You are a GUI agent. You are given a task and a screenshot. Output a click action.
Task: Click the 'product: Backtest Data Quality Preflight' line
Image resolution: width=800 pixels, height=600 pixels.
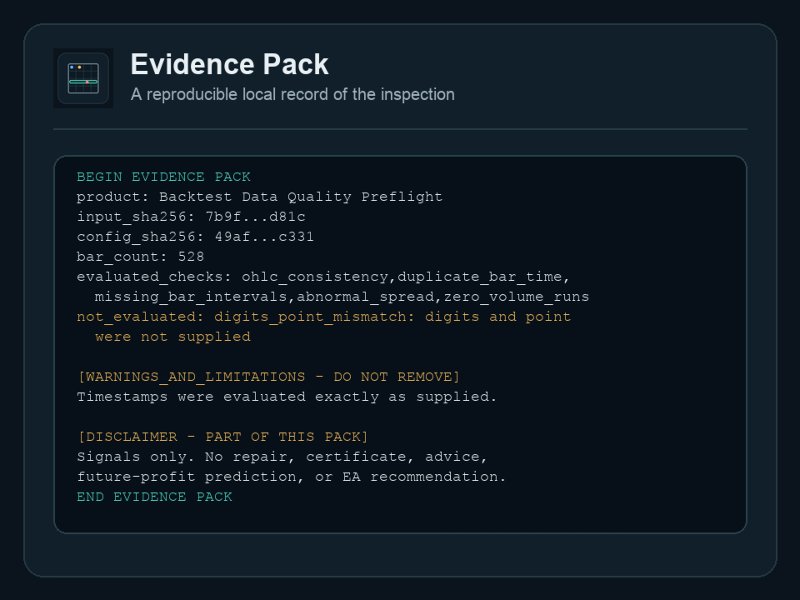[x=260, y=197]
